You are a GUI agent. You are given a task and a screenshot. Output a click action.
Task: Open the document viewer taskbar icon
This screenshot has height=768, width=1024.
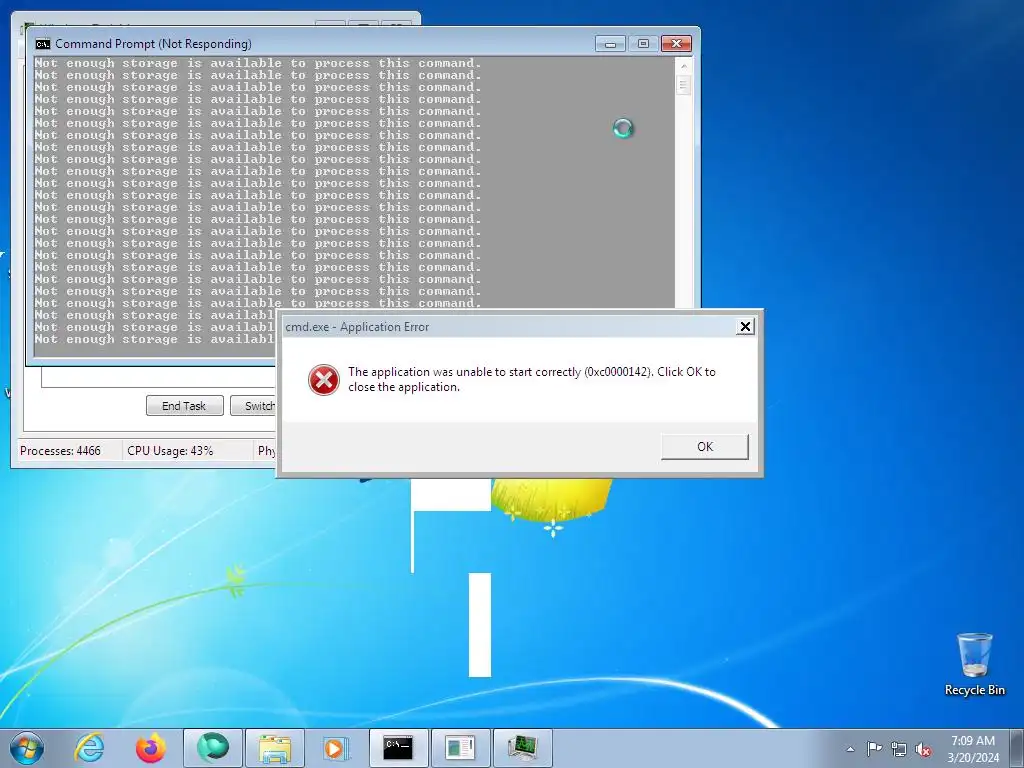[x=460, y=748]
